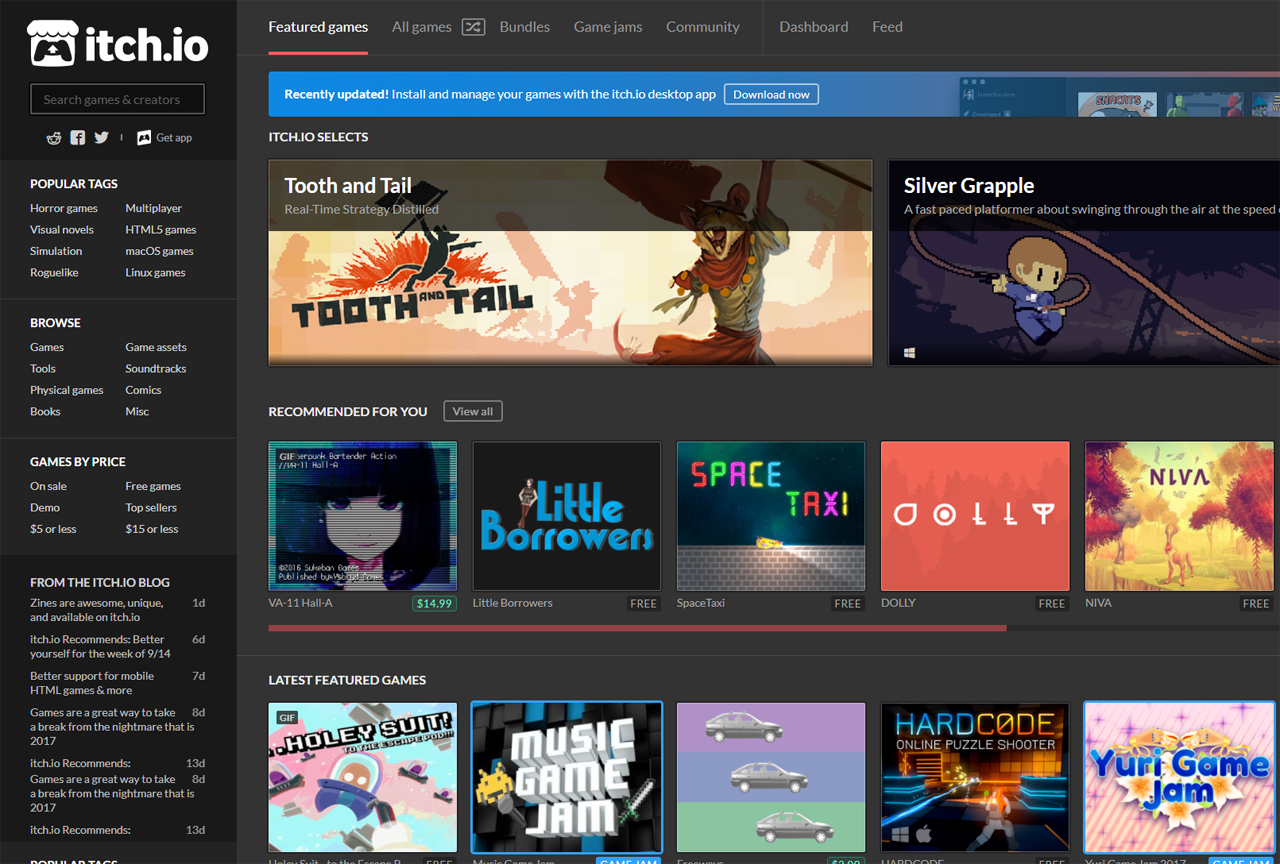This screenshot has height=864, width=1280.
Task: Go to the Game jams tab
Action: click(x=608, y=27)
